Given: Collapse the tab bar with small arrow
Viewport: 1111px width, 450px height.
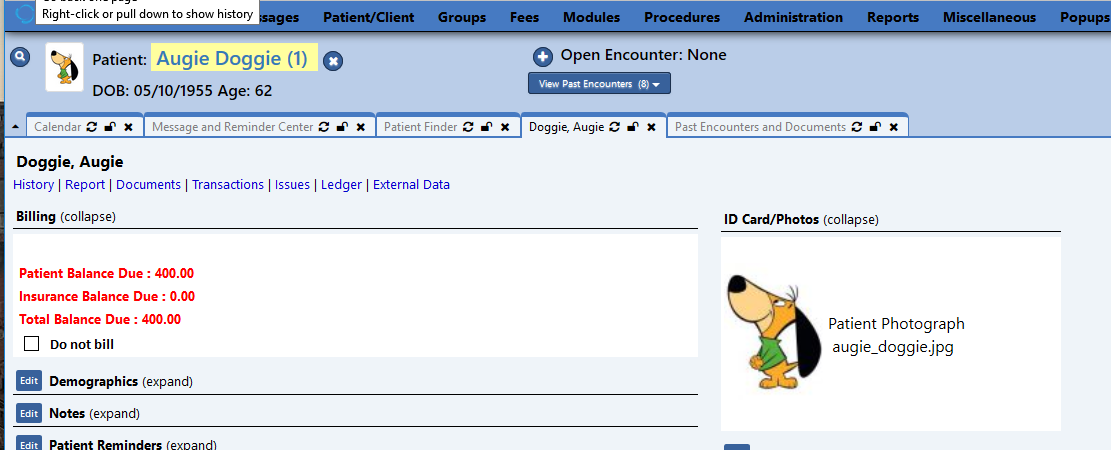Looking at the screenshot, I should pyautogui.click(x=16, y=127).
